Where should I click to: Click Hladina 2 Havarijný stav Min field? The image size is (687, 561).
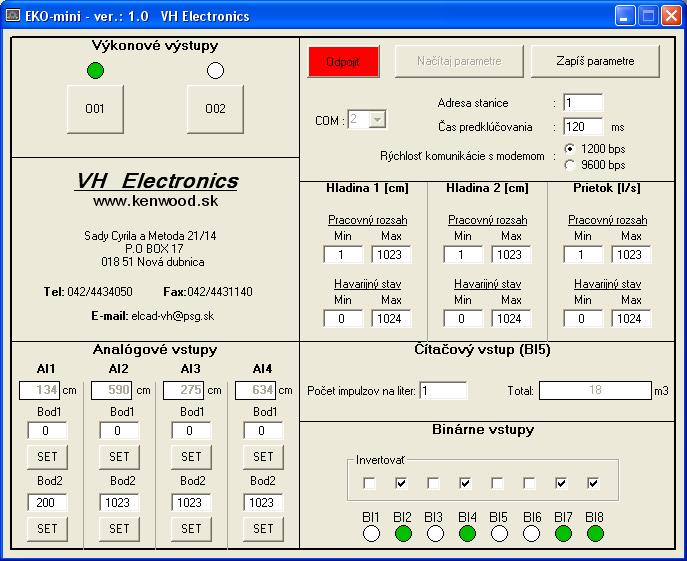click(463, 319)
